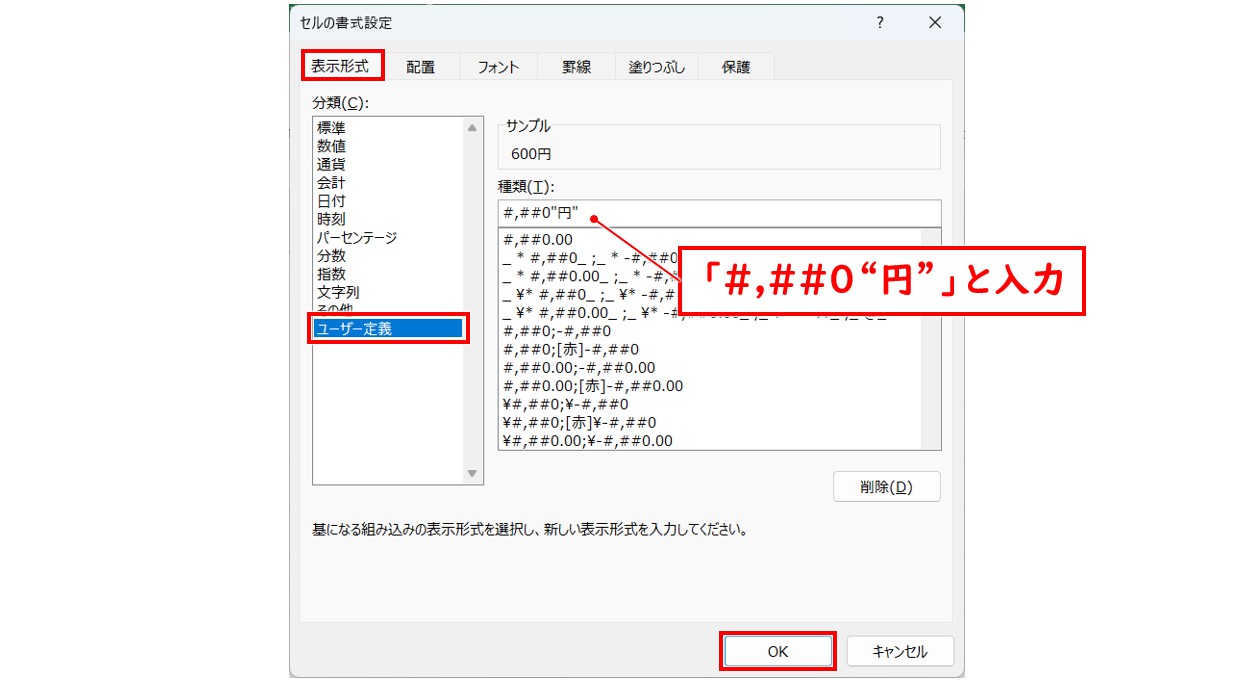Viewport: 1254px width, 683px height.
Task: Click inside the 種類 format input field
Action: tap(718, 212)
